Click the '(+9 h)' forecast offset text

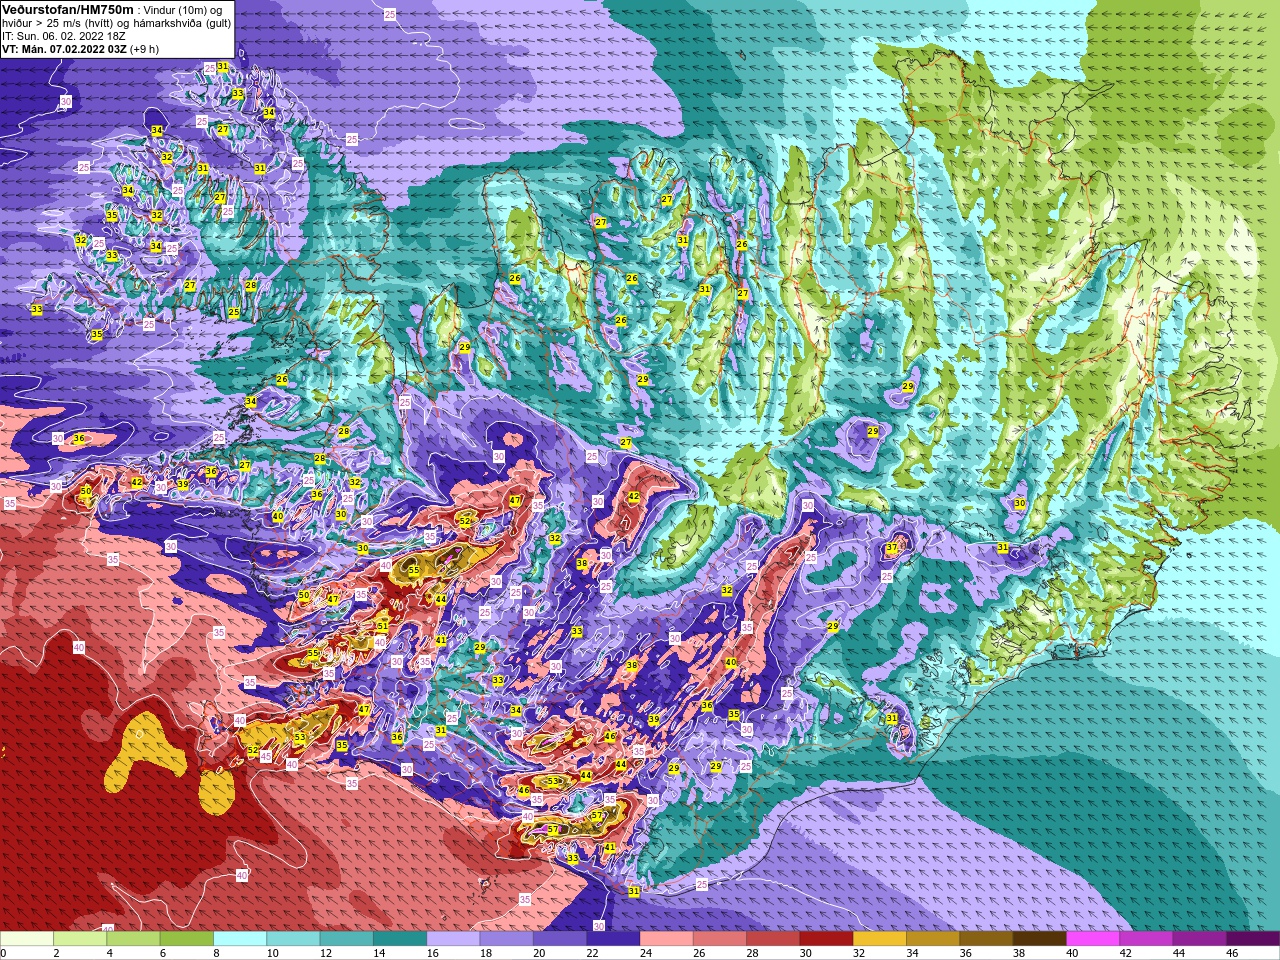[147, 48]
